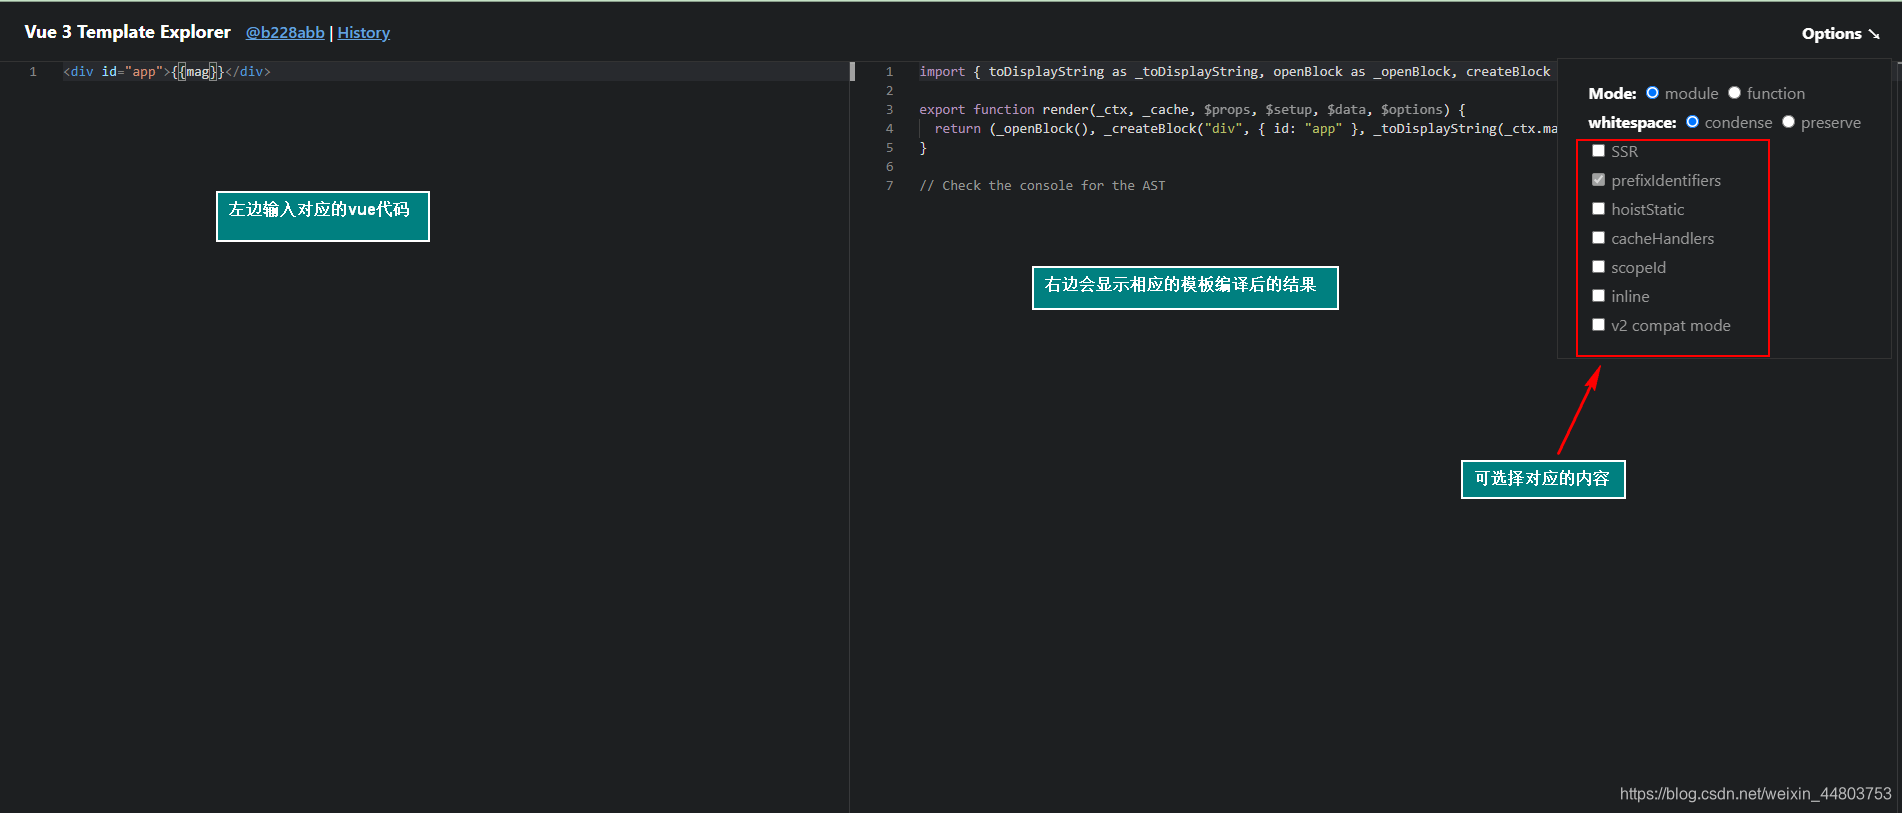Click the 'export function render' line in output
Screen dimensions: 1902x813
pos(1192,110)
